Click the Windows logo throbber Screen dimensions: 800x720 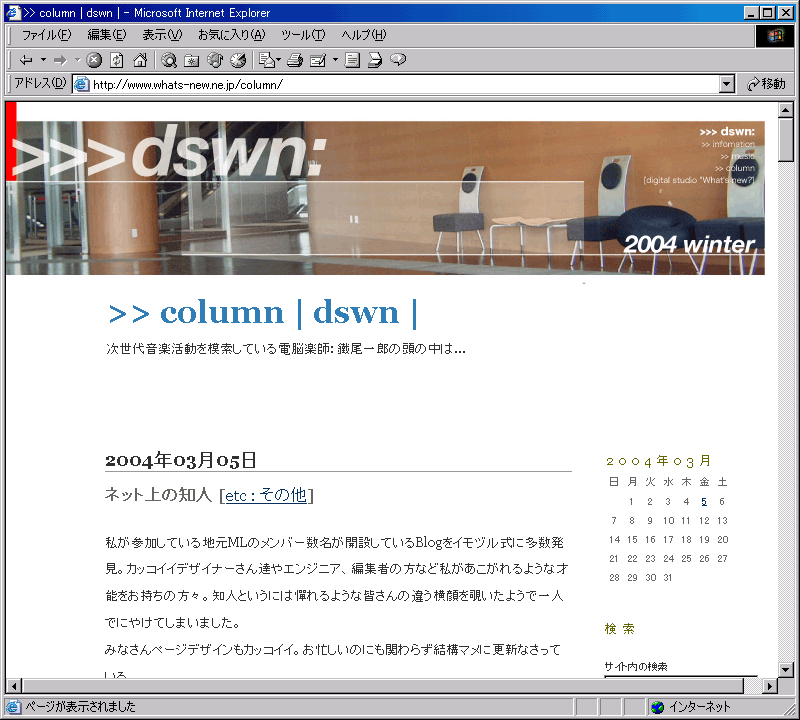coord(774,35)
